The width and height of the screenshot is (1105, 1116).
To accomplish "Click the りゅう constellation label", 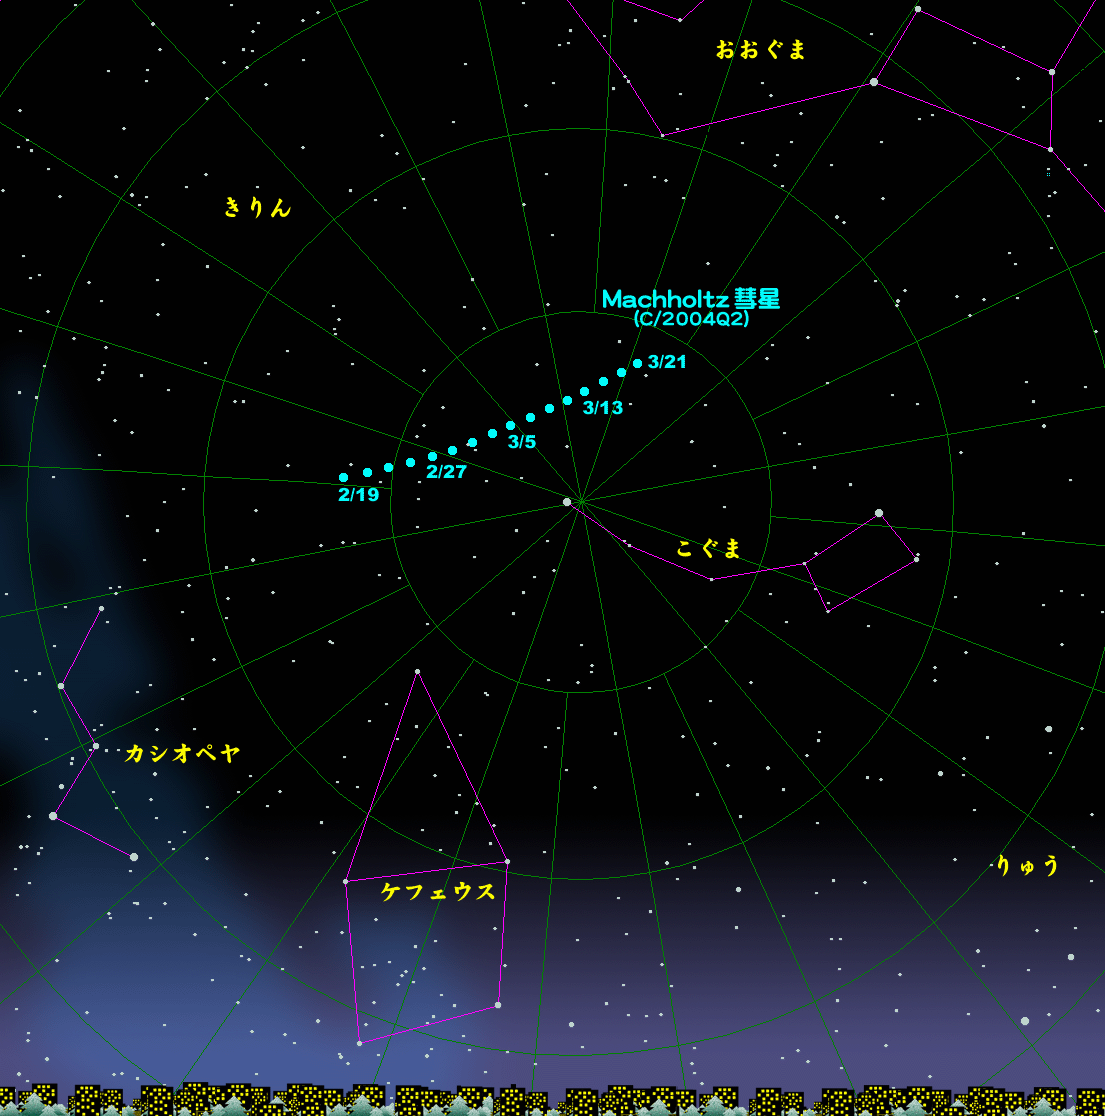I will point(1027,865).
